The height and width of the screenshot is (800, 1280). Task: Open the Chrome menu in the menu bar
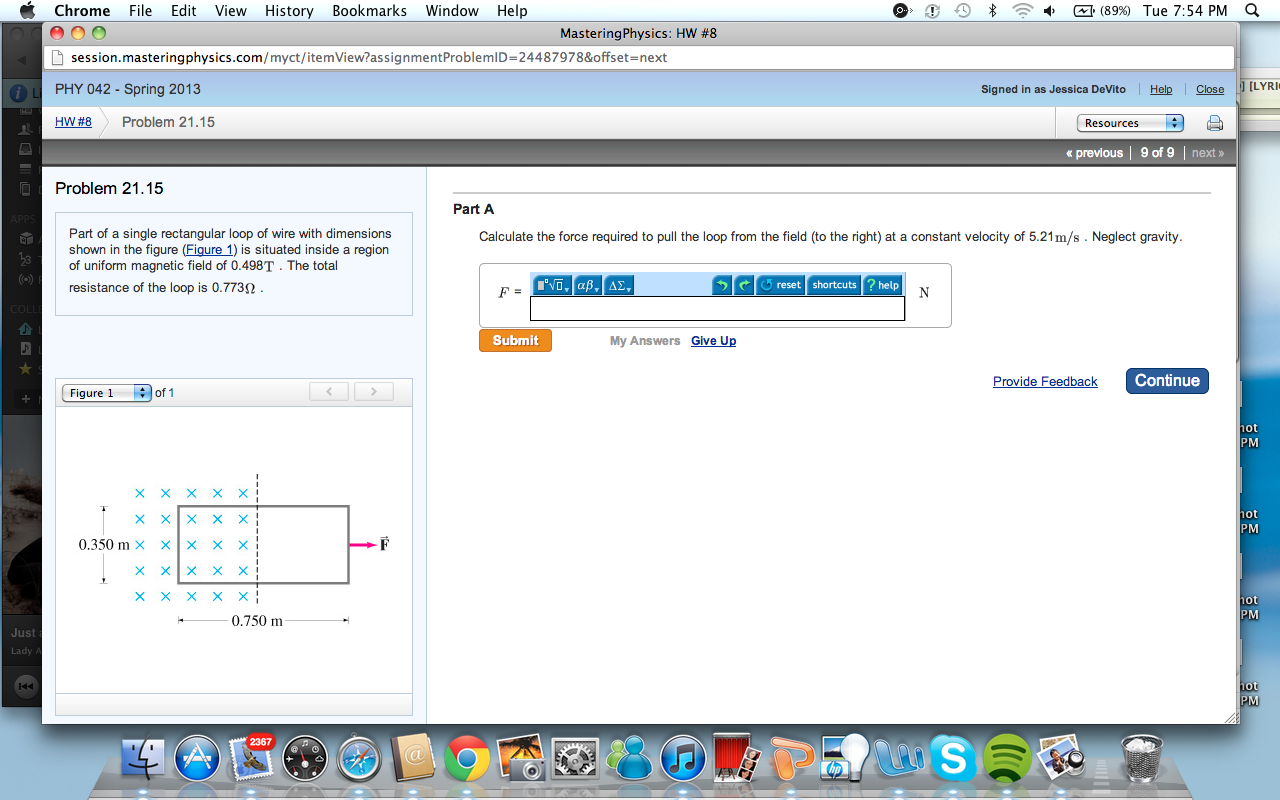point(81,11)
